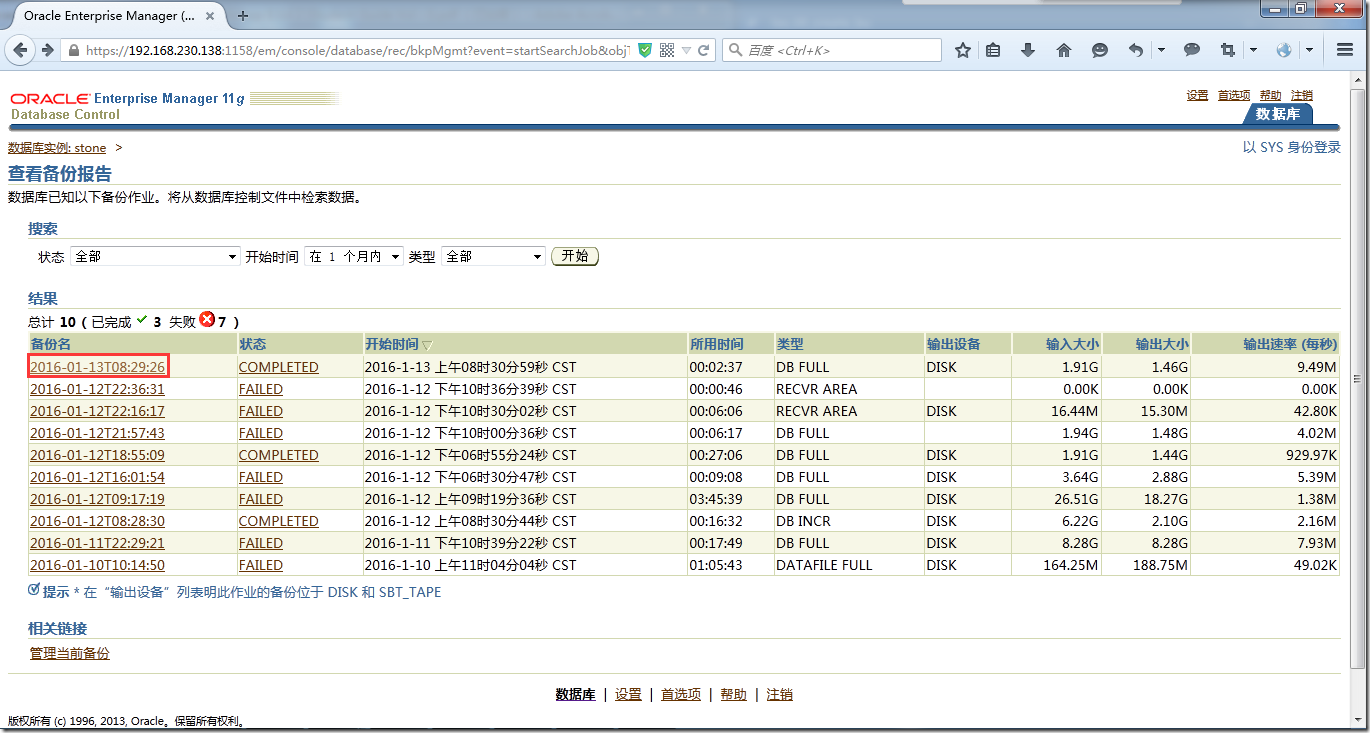Expand dropdown next to undo arrow icon
Screen dimensions: 1370x733
tap(1161, 50)
